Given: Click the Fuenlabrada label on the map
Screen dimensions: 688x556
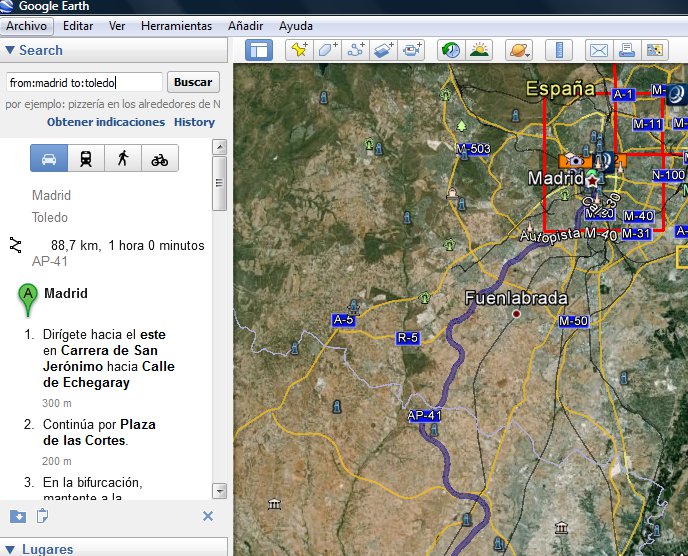Looking at the screenshot, I should [516, 298].
